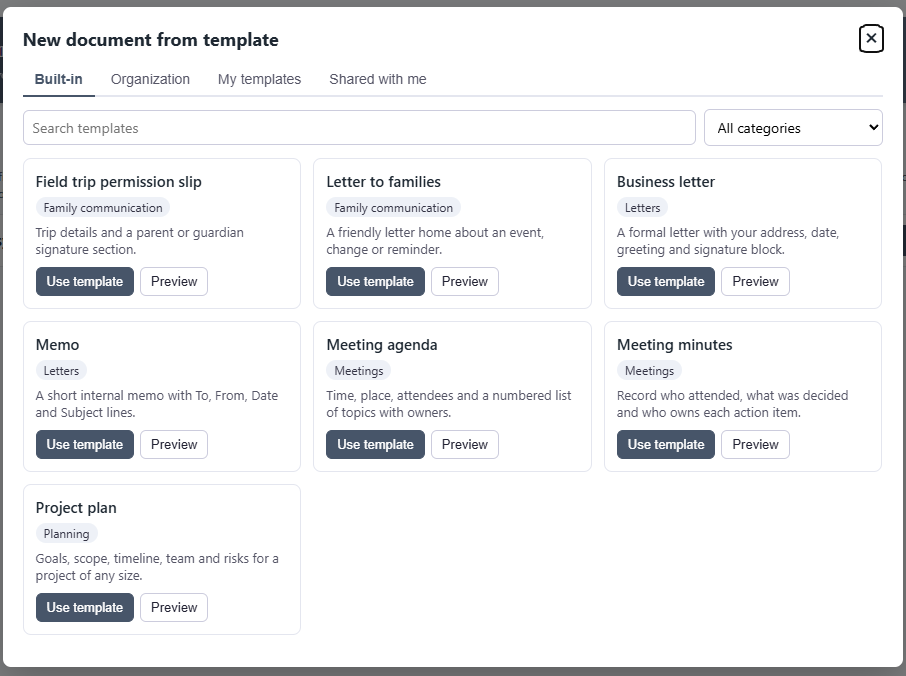Viewport: 906px width, 676px height.
Task: Click the Planning tag on Project plan card
Action: (x=66, y=533)
